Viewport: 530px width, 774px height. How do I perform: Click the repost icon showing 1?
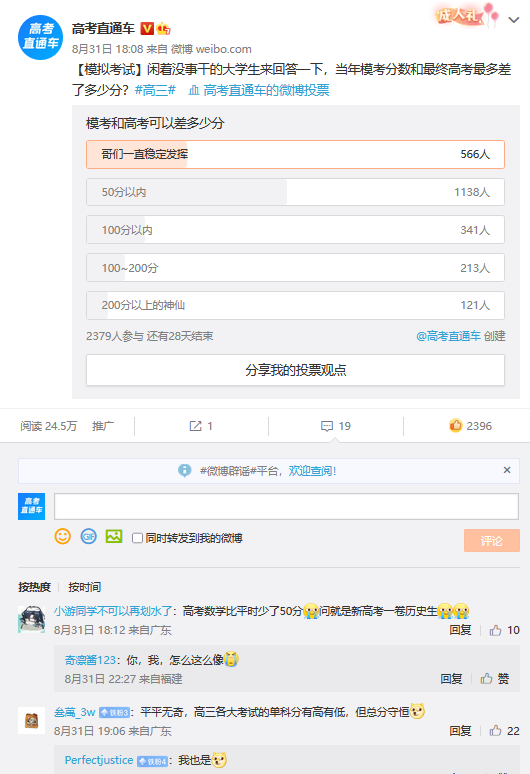pos(201,426)
